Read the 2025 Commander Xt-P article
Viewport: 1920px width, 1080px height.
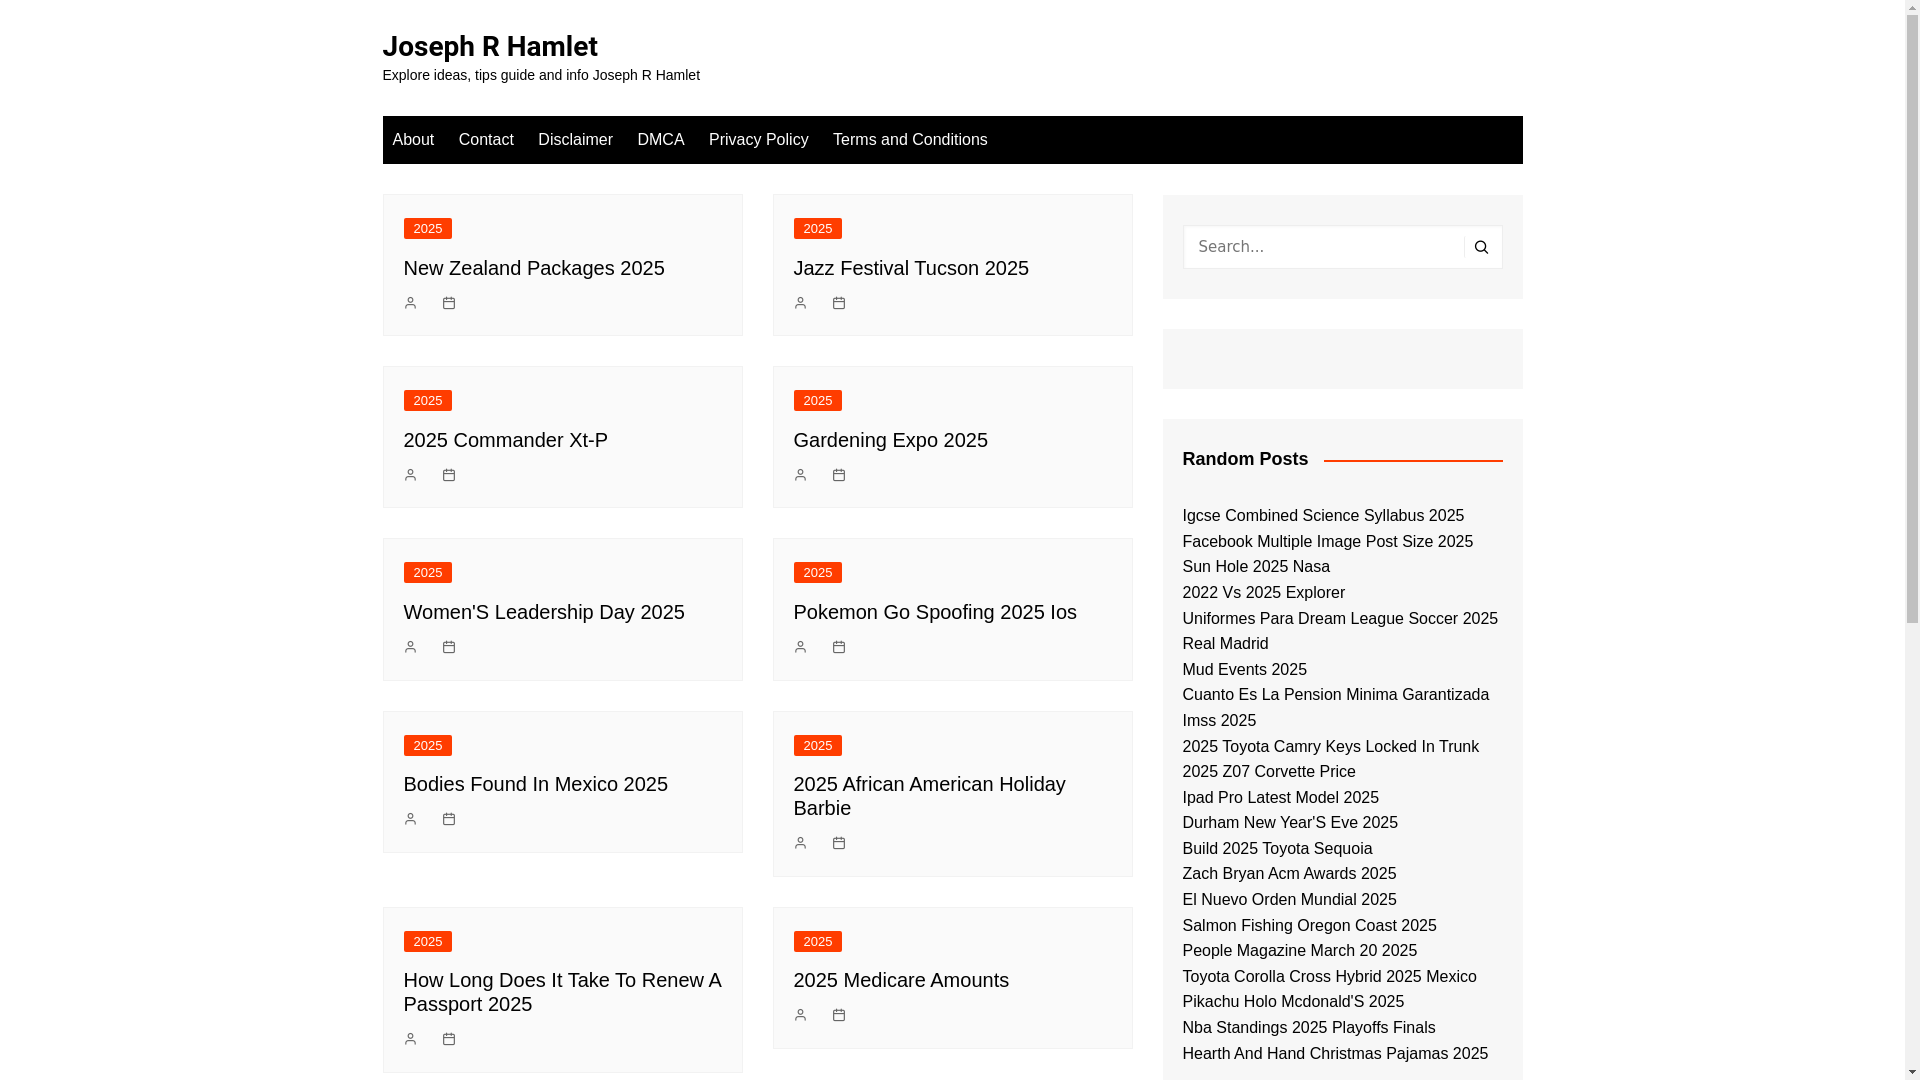tap(506, 440)
